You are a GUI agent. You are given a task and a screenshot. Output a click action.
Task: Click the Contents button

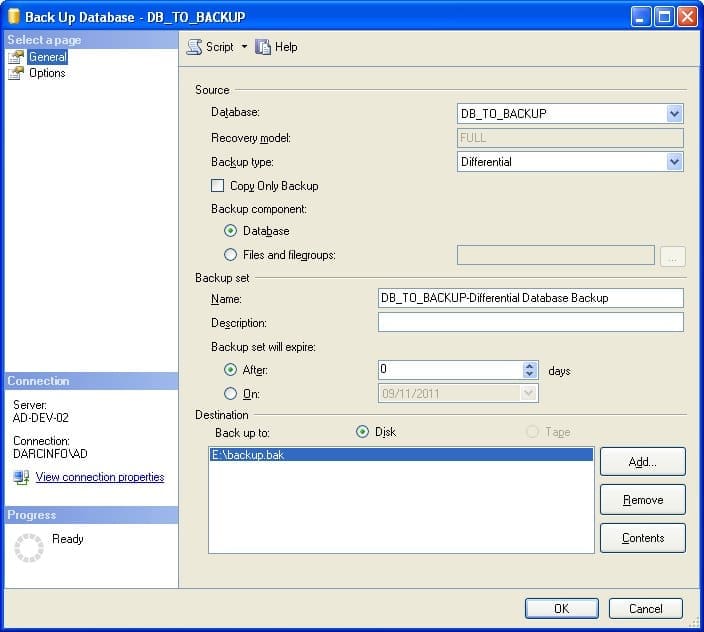(642, 538)
